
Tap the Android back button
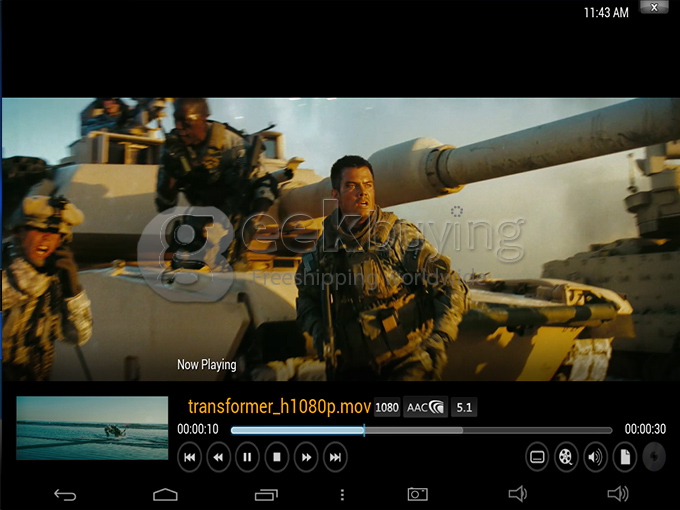pos(65,494)
